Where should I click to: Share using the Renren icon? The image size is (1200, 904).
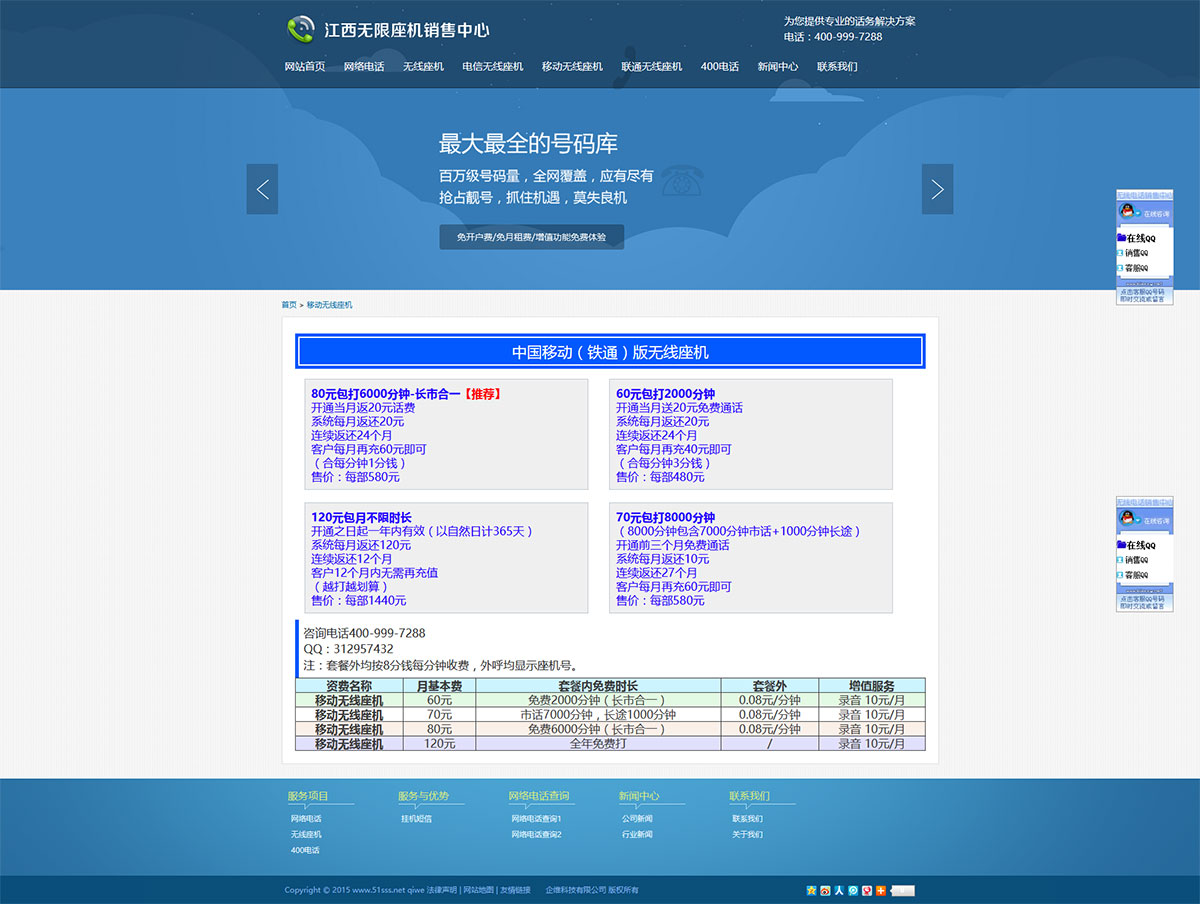click(839, 890)
